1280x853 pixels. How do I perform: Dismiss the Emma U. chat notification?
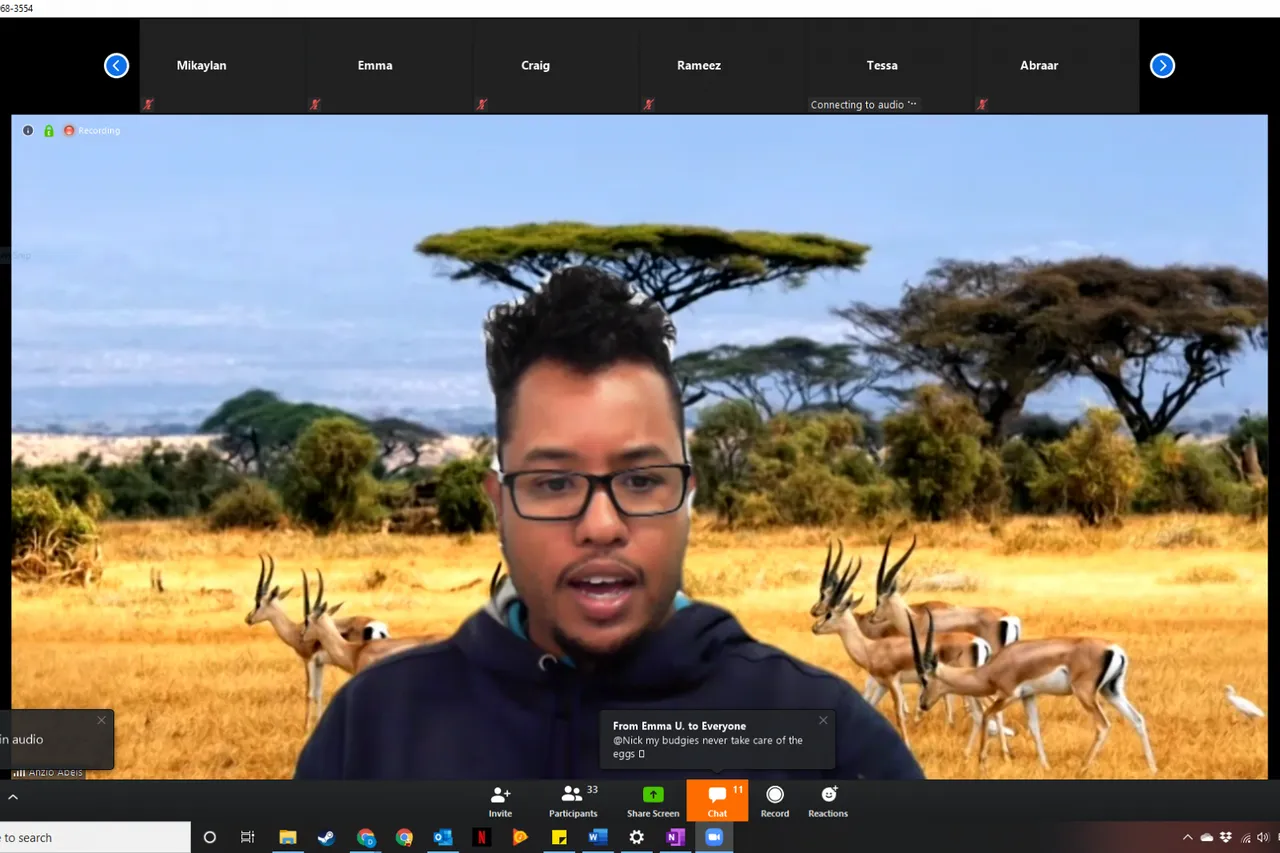coord(823,720)
